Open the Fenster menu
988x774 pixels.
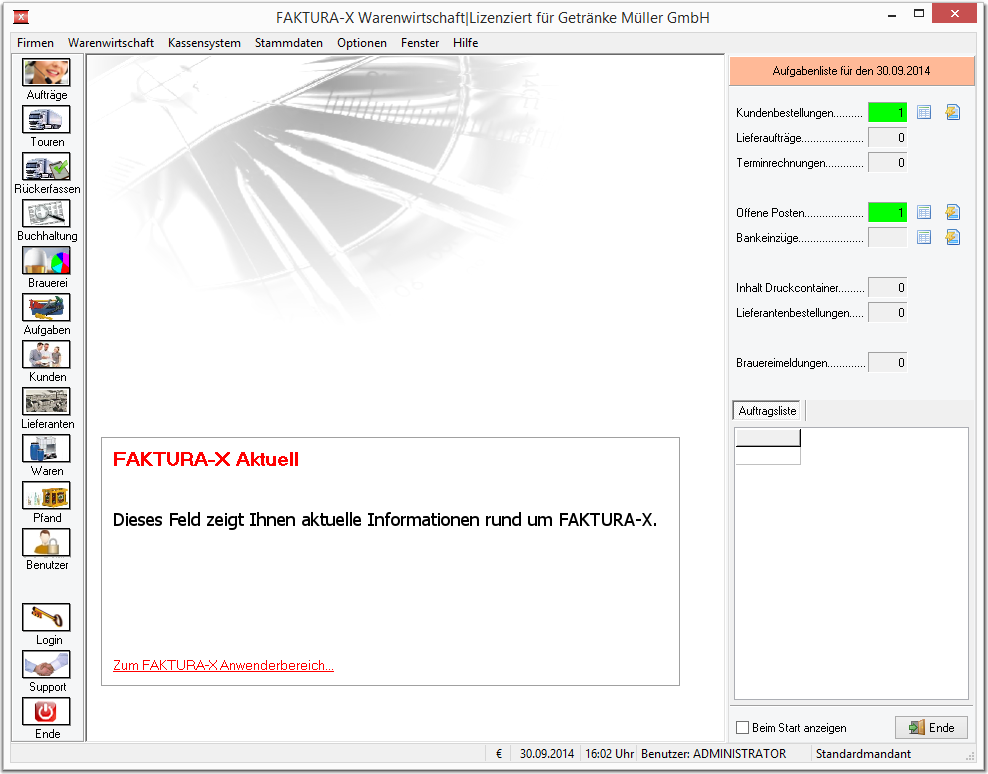pos(420,43)
